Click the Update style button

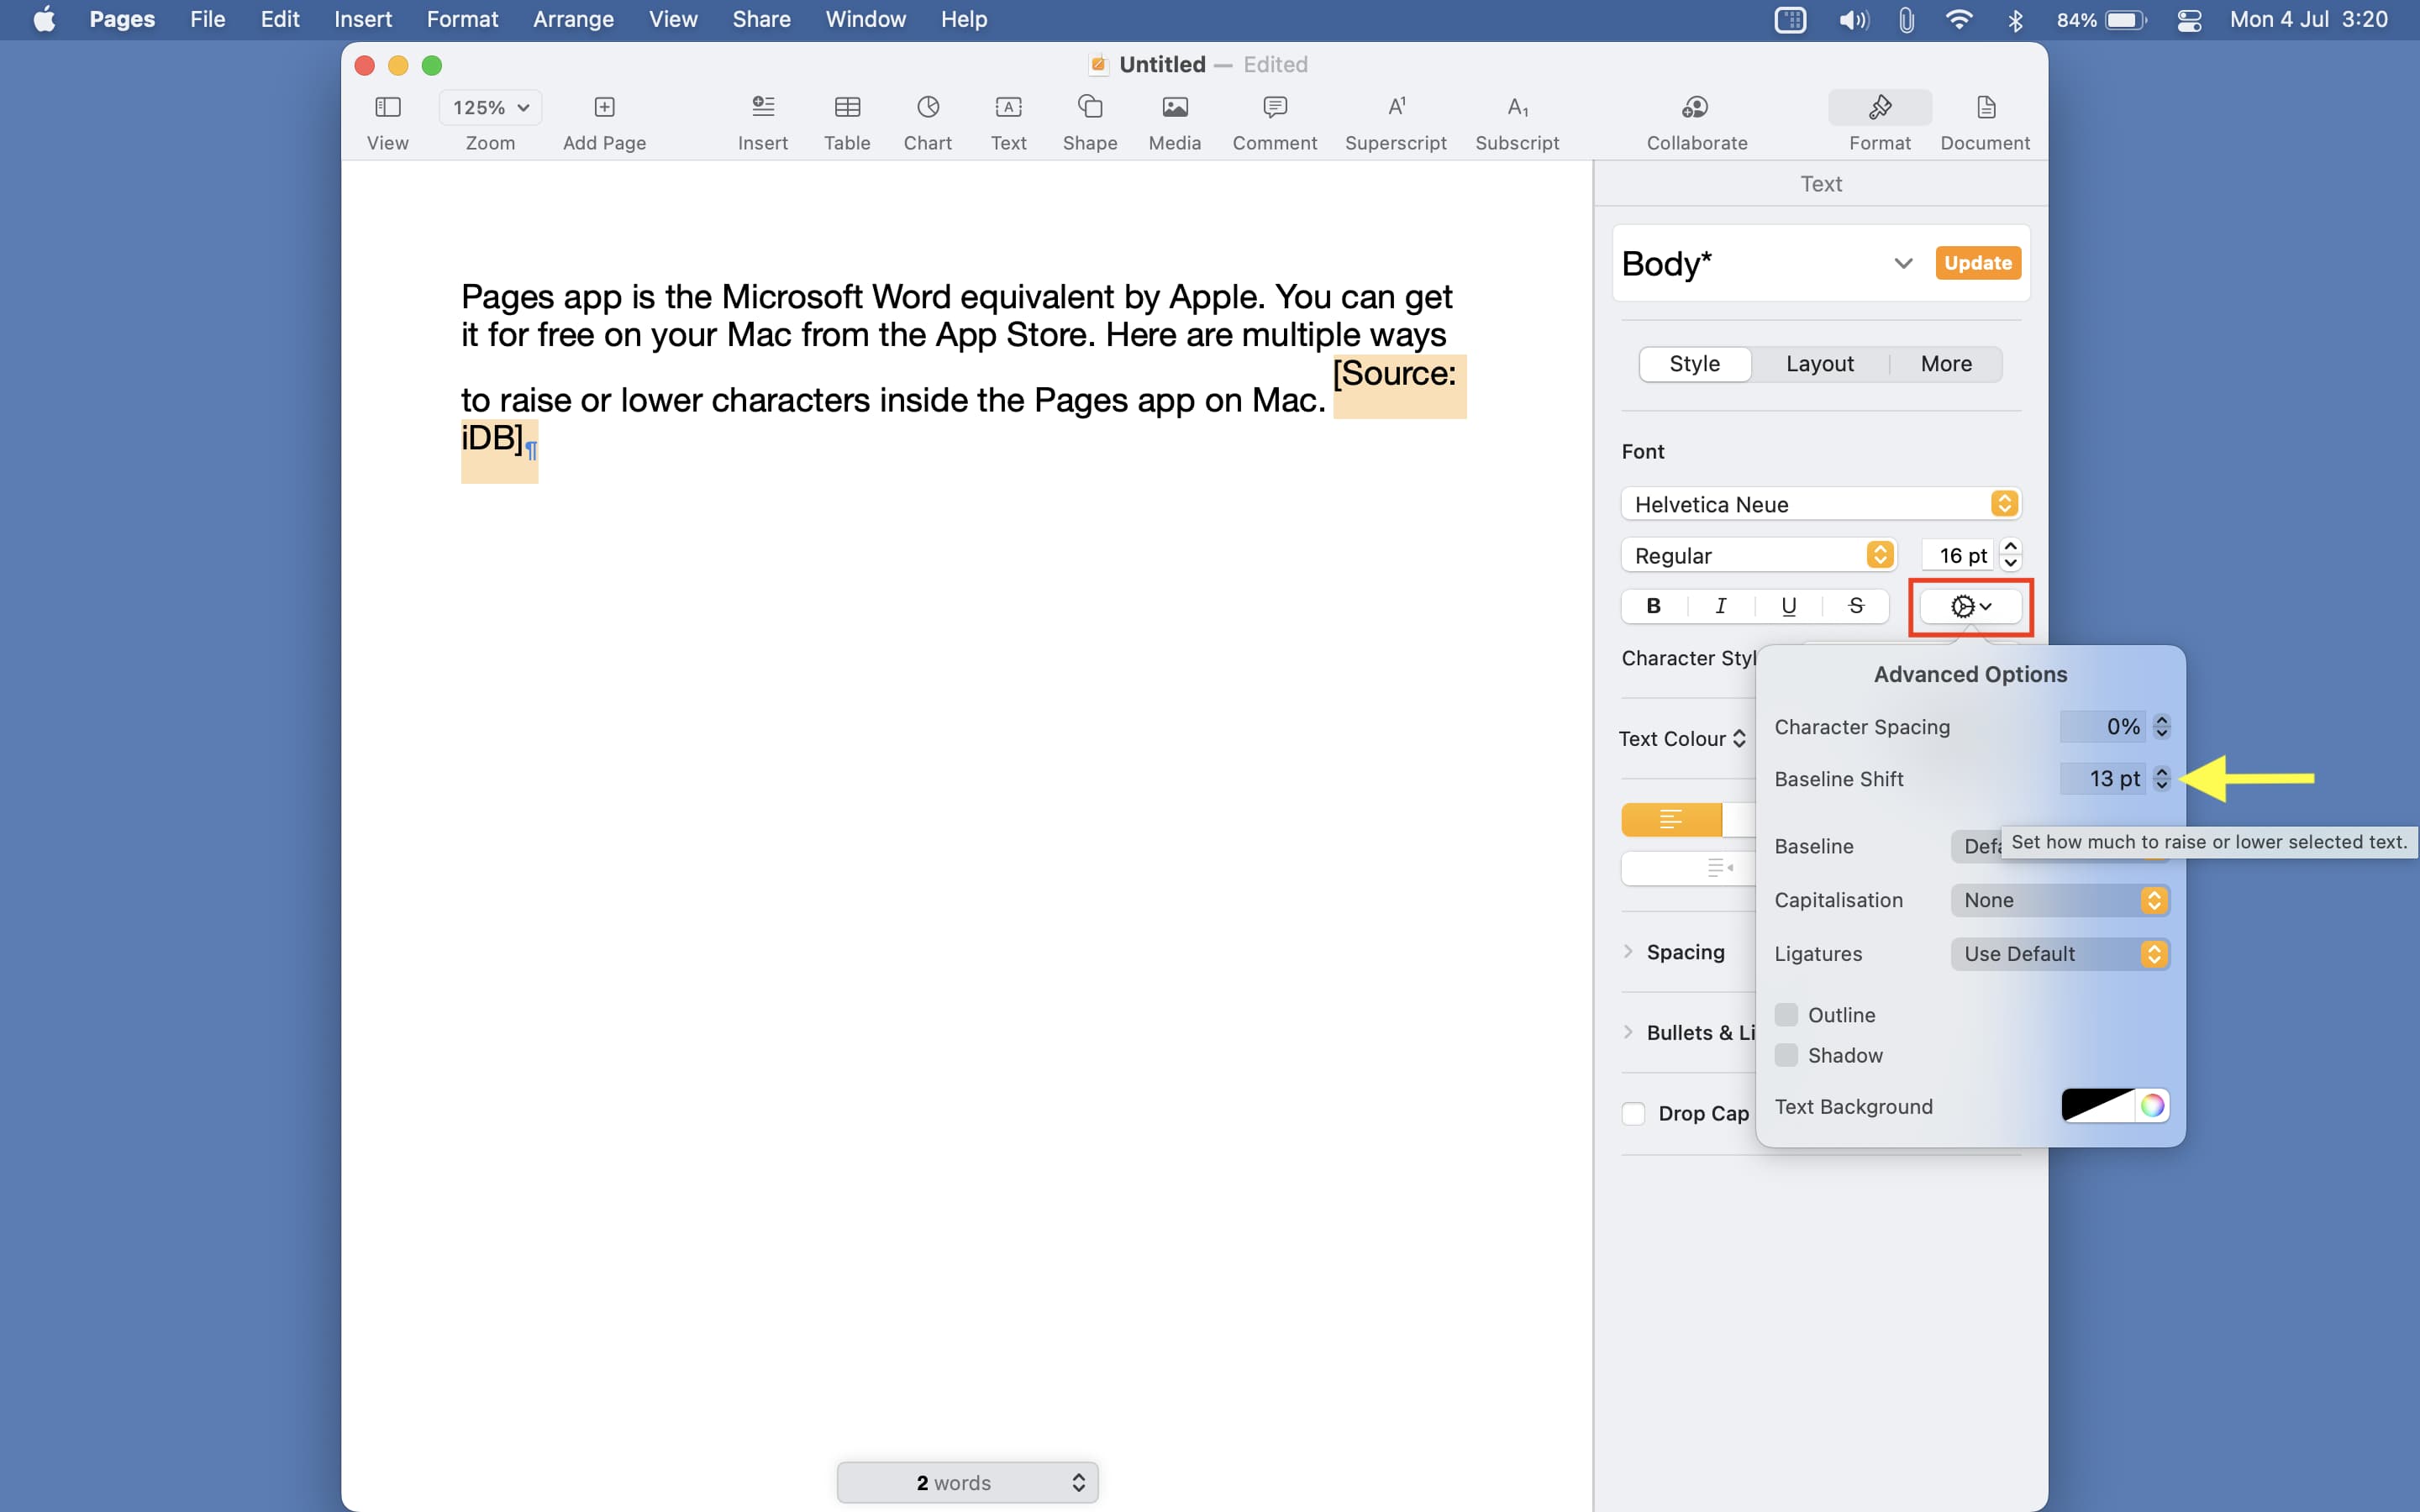click(1977, 263)
